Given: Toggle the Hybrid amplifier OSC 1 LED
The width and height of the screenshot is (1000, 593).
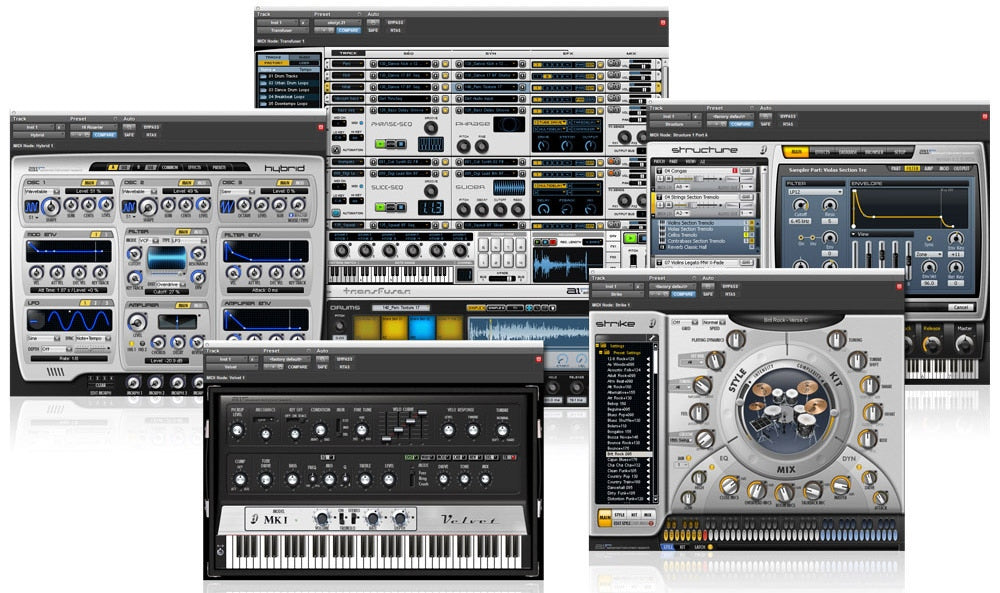Looking at the screenshot, I should click(130, 342).
